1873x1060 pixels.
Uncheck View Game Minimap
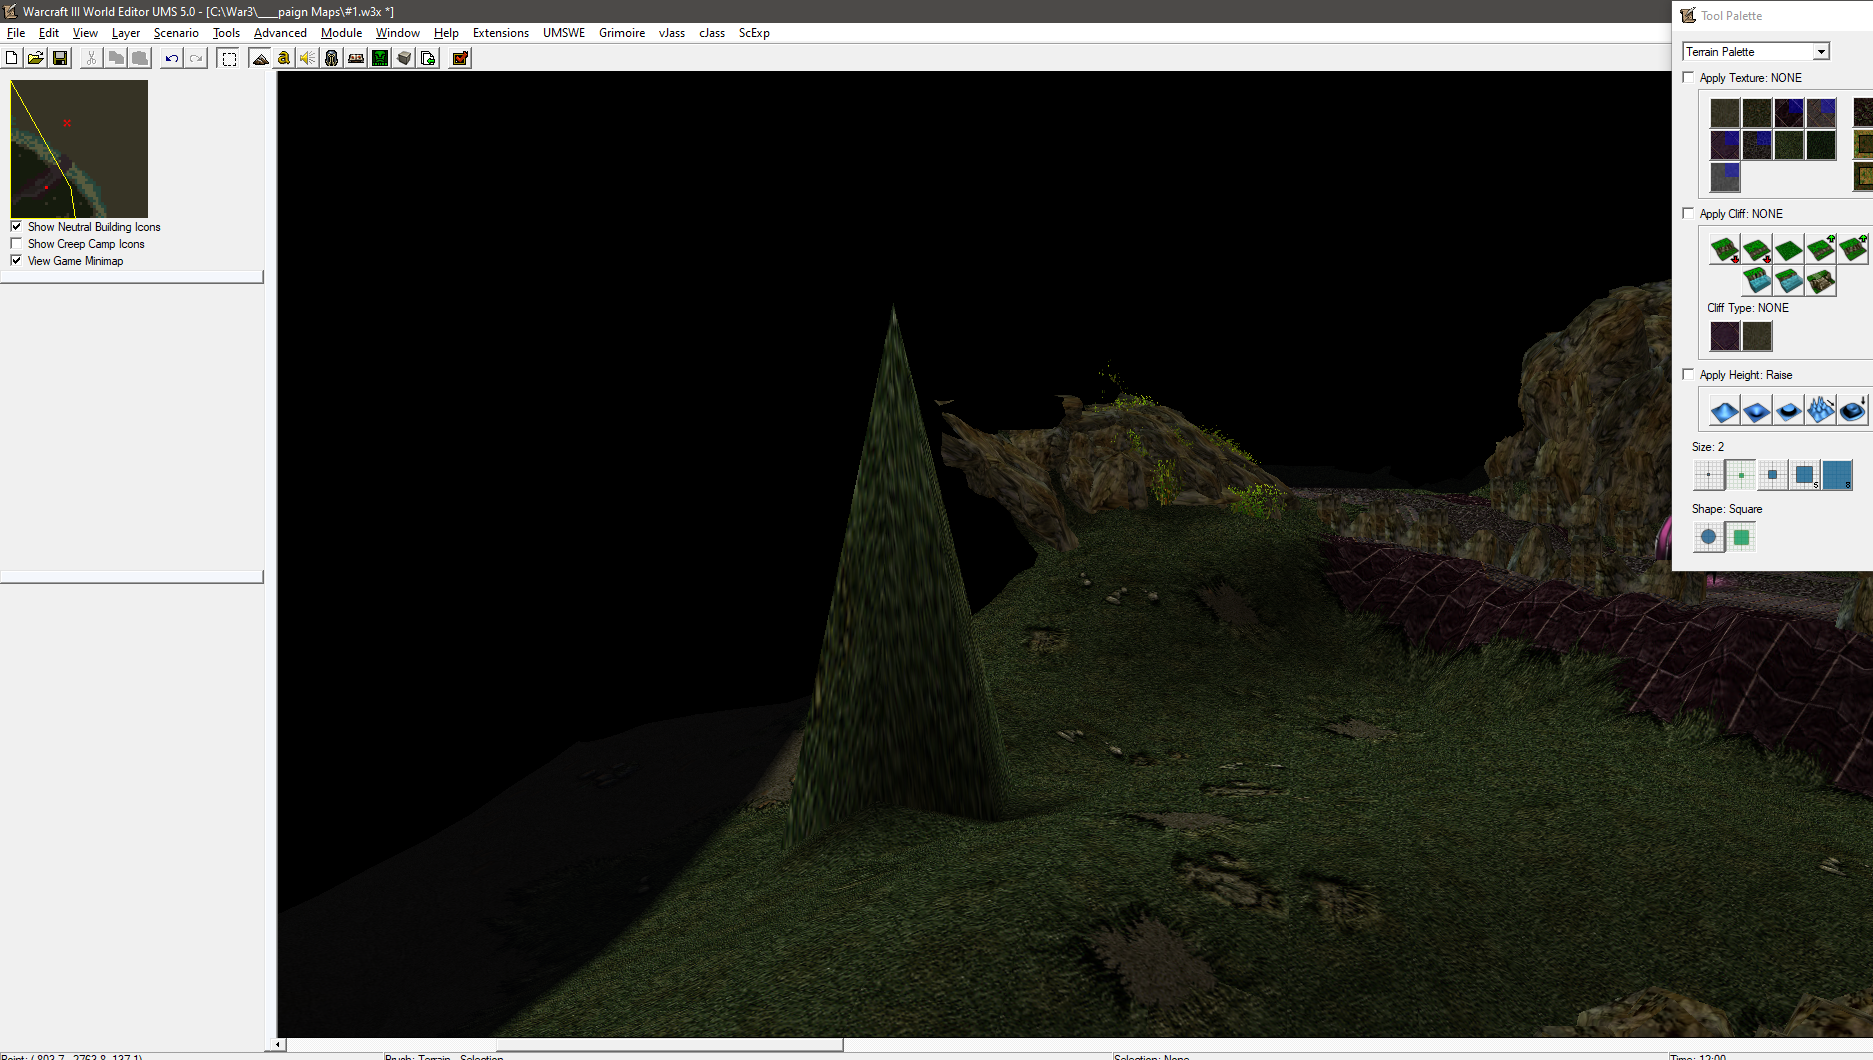tap(16, 260)
